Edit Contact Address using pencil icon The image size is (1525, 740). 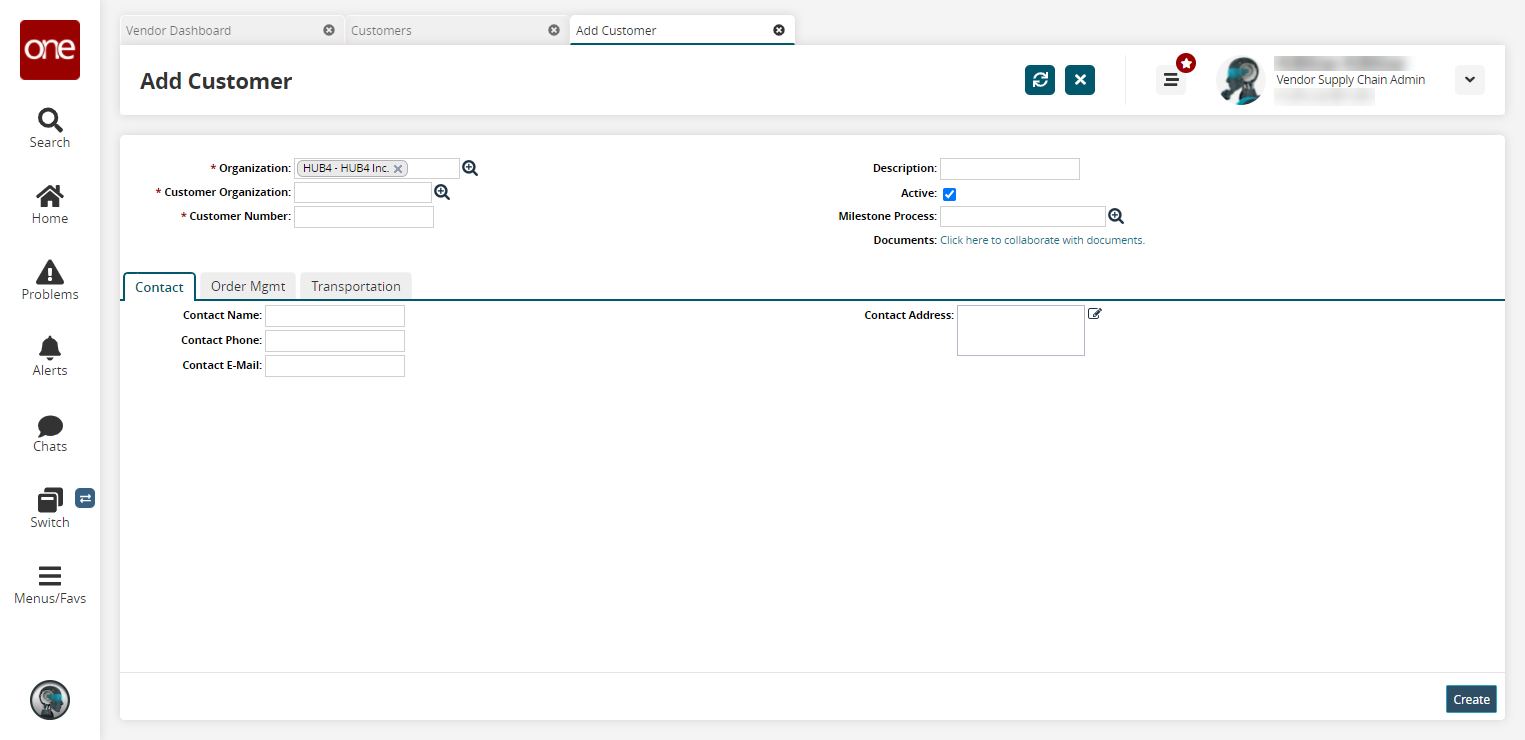1095,314
